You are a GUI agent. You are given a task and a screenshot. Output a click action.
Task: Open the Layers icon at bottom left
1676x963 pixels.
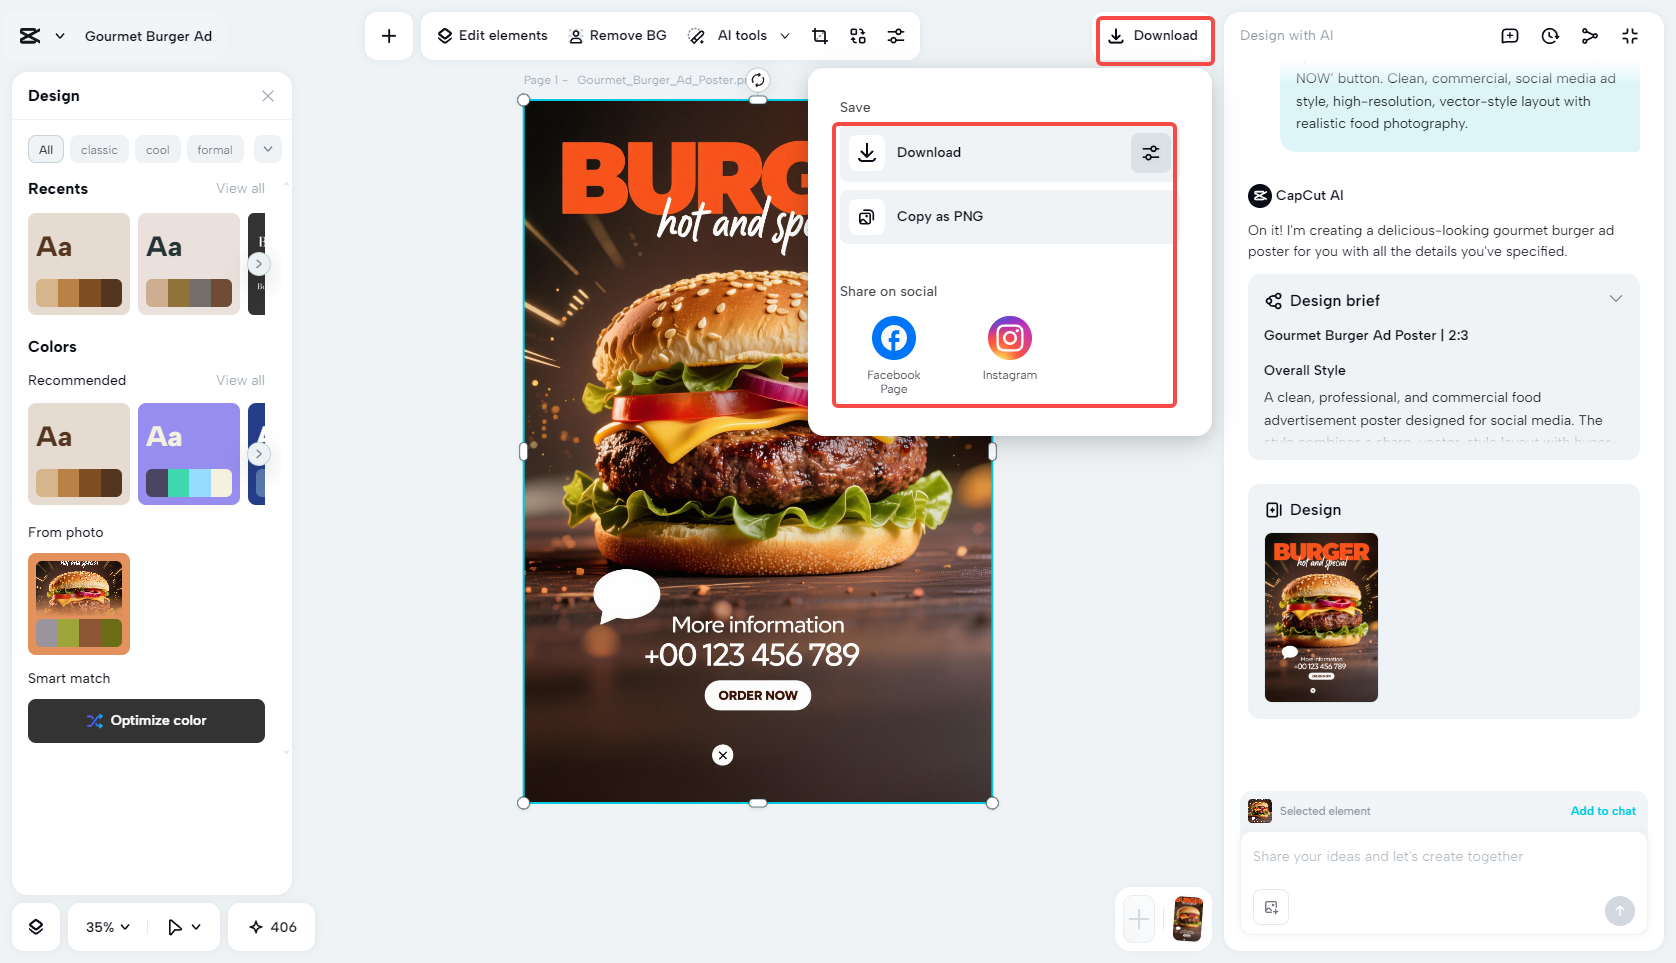pos(36,927)
